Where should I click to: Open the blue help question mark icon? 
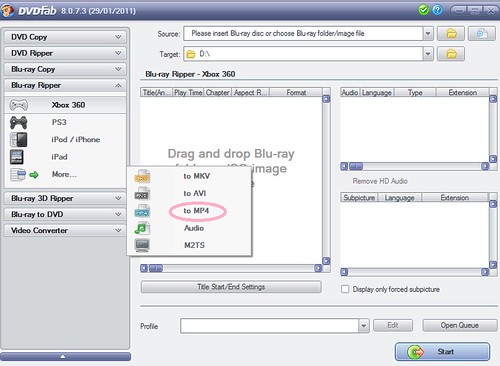click(437, 10)
